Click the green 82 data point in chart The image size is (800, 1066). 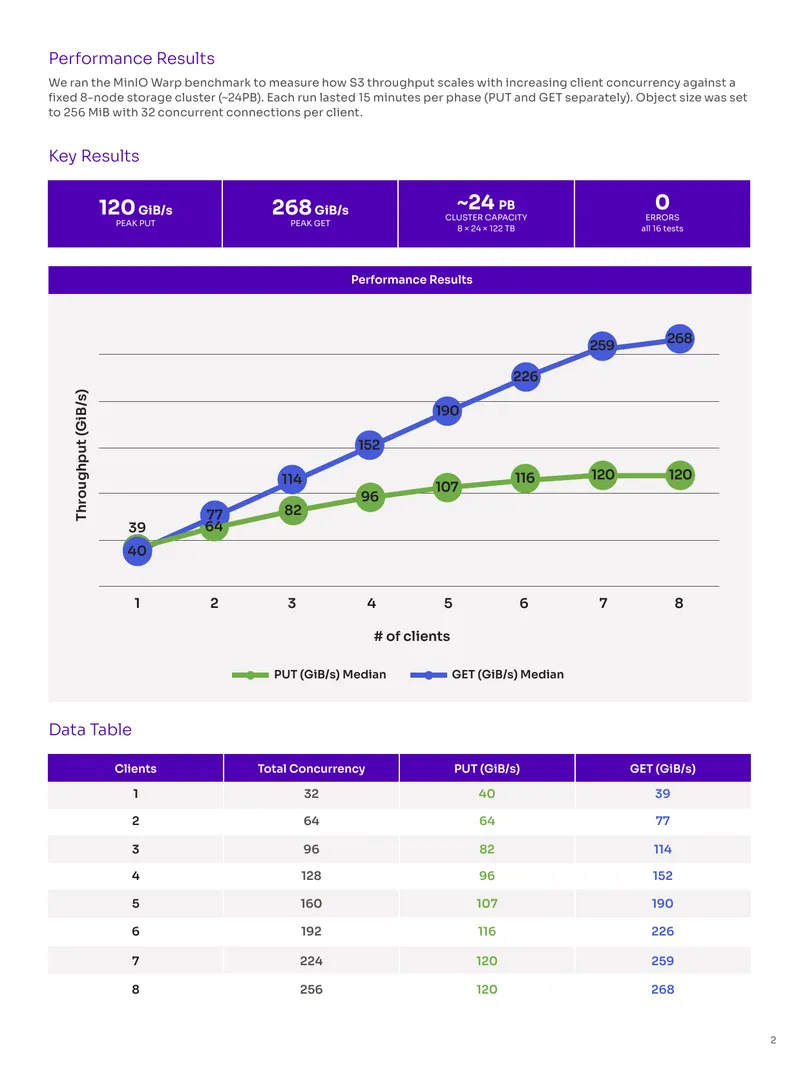tap(293, 510)
